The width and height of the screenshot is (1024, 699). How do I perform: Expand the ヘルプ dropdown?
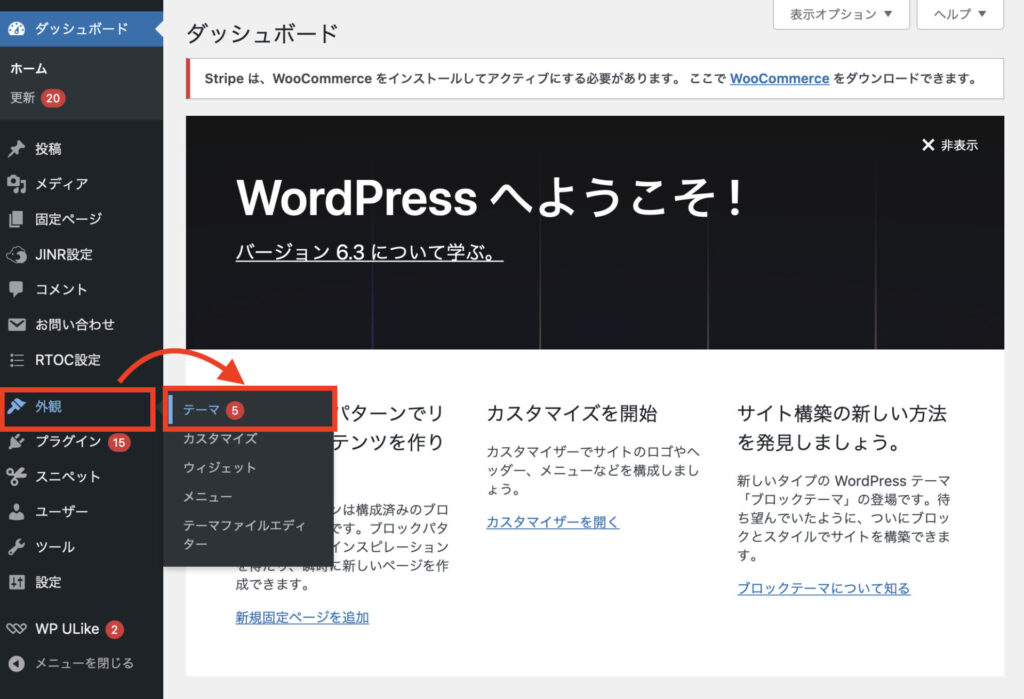[x=957, y=15]
